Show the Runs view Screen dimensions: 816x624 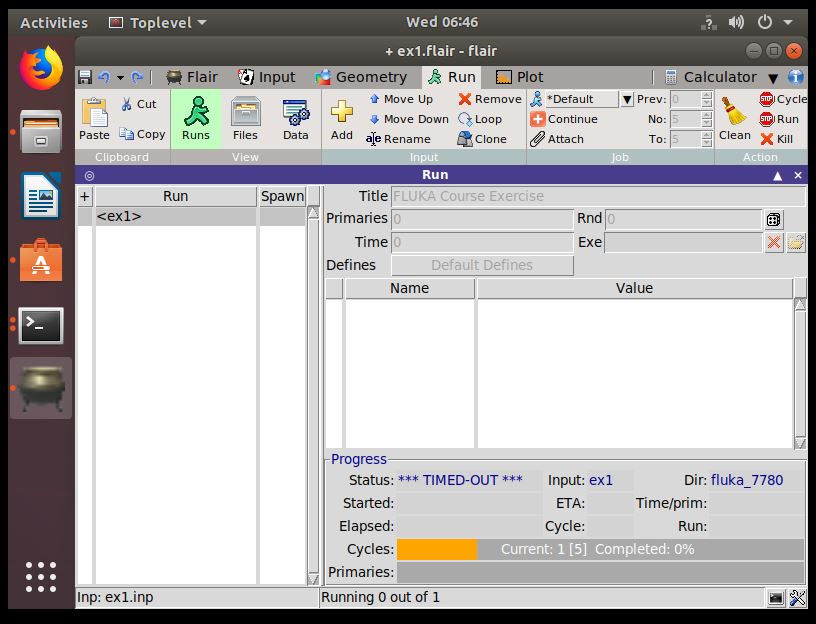click(196, 119)
